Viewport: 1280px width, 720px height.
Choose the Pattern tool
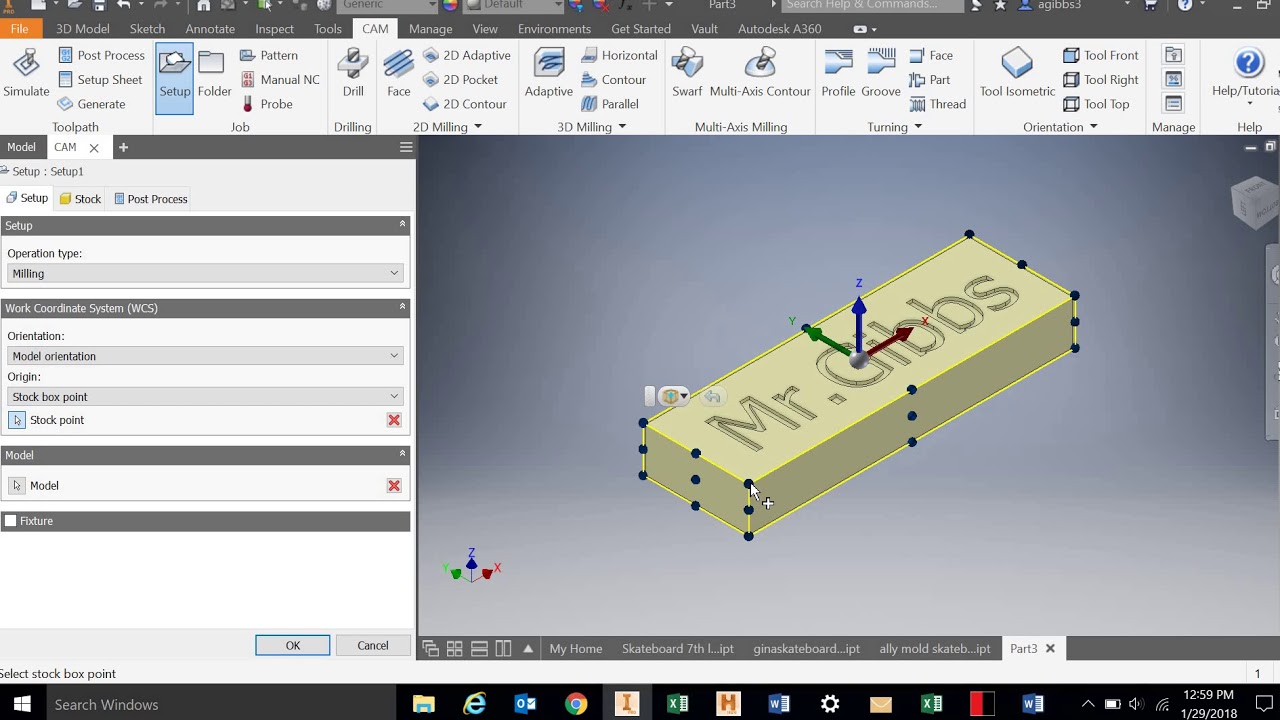coord(269,55)
